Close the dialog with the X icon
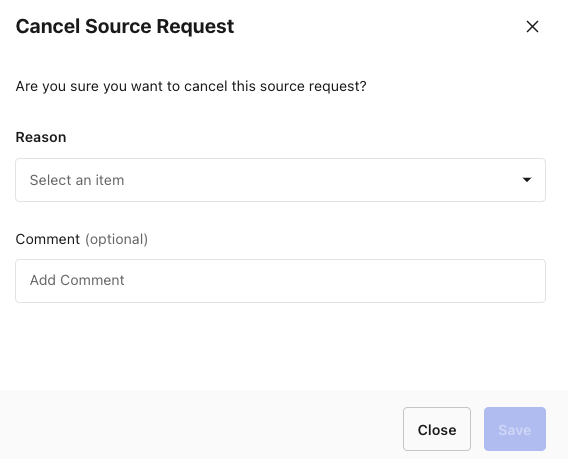Viewport: 568px width, 459px height. point(532,26)
